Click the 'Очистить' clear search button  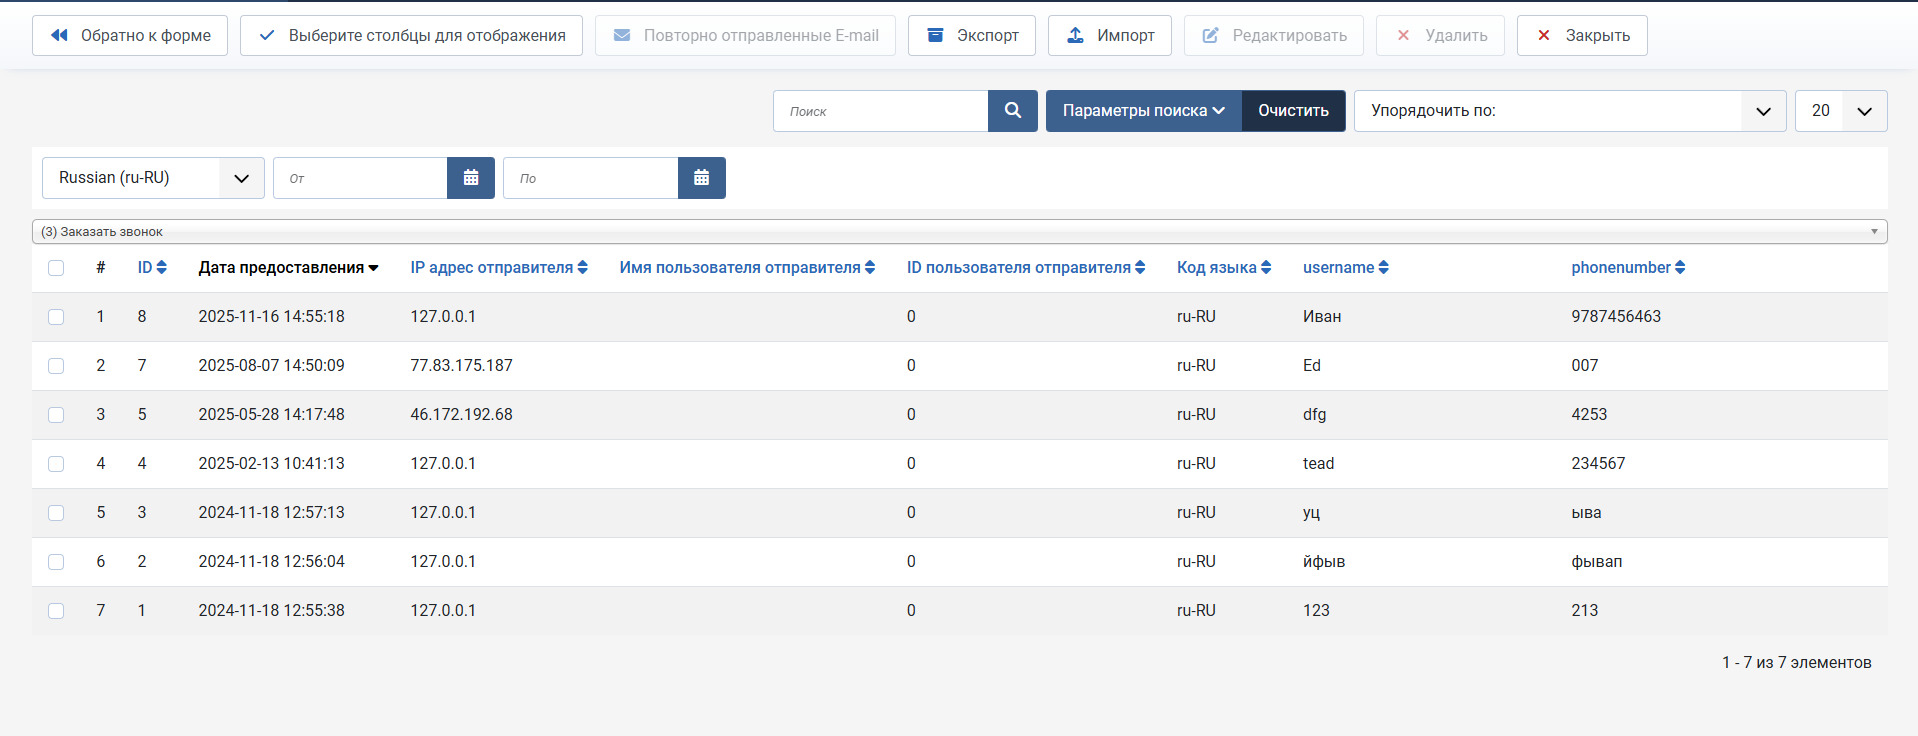(1294, 111)
